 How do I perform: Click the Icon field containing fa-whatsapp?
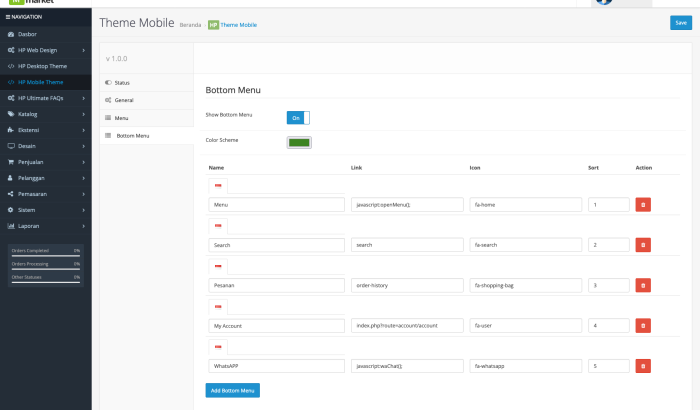(525, 366)
